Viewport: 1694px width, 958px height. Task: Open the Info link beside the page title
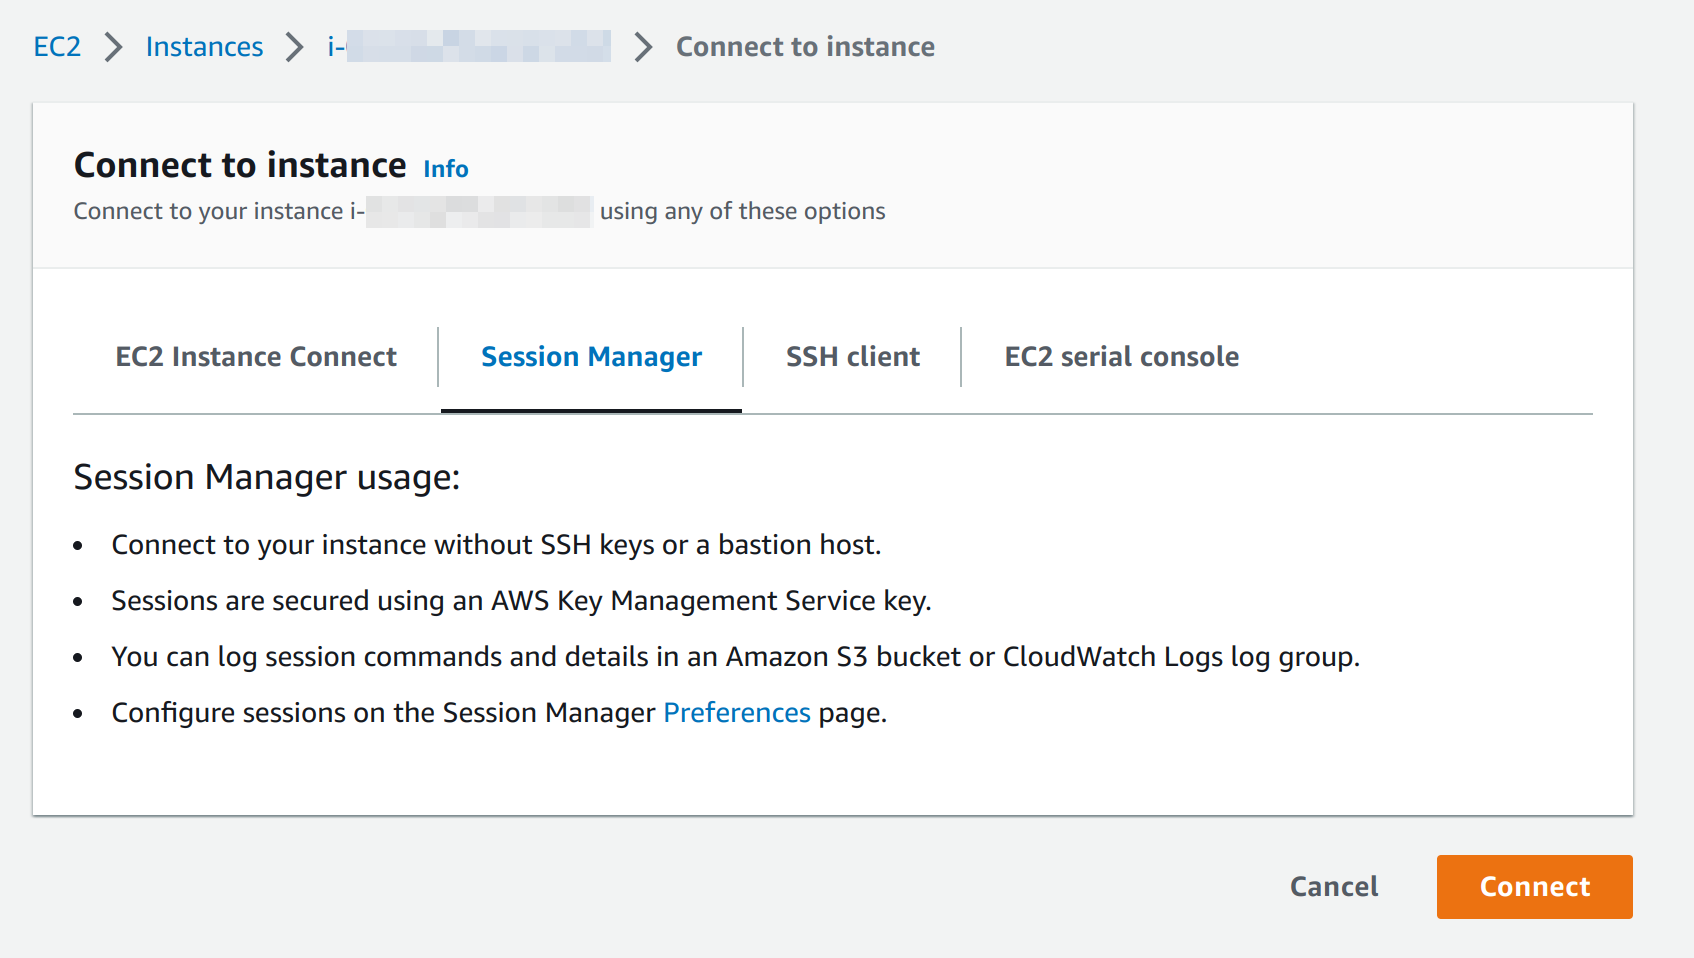point(445,169)
